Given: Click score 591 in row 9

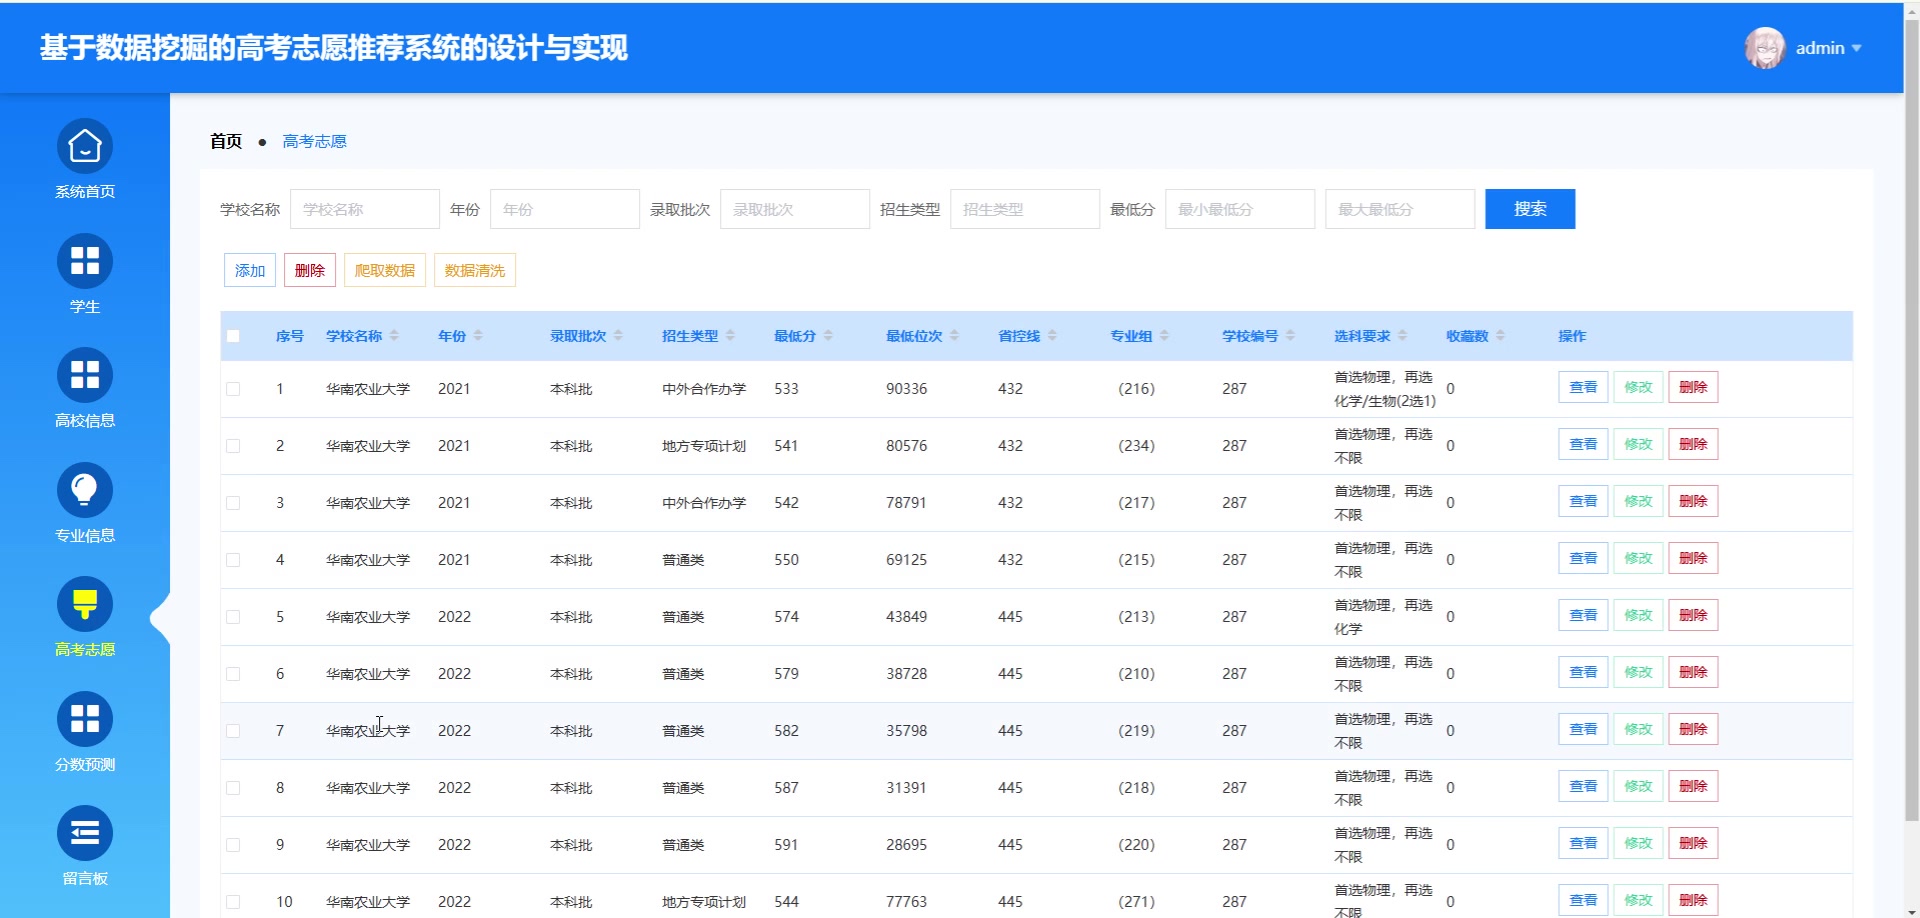Looking at the screenshot, I should (786, 845).
